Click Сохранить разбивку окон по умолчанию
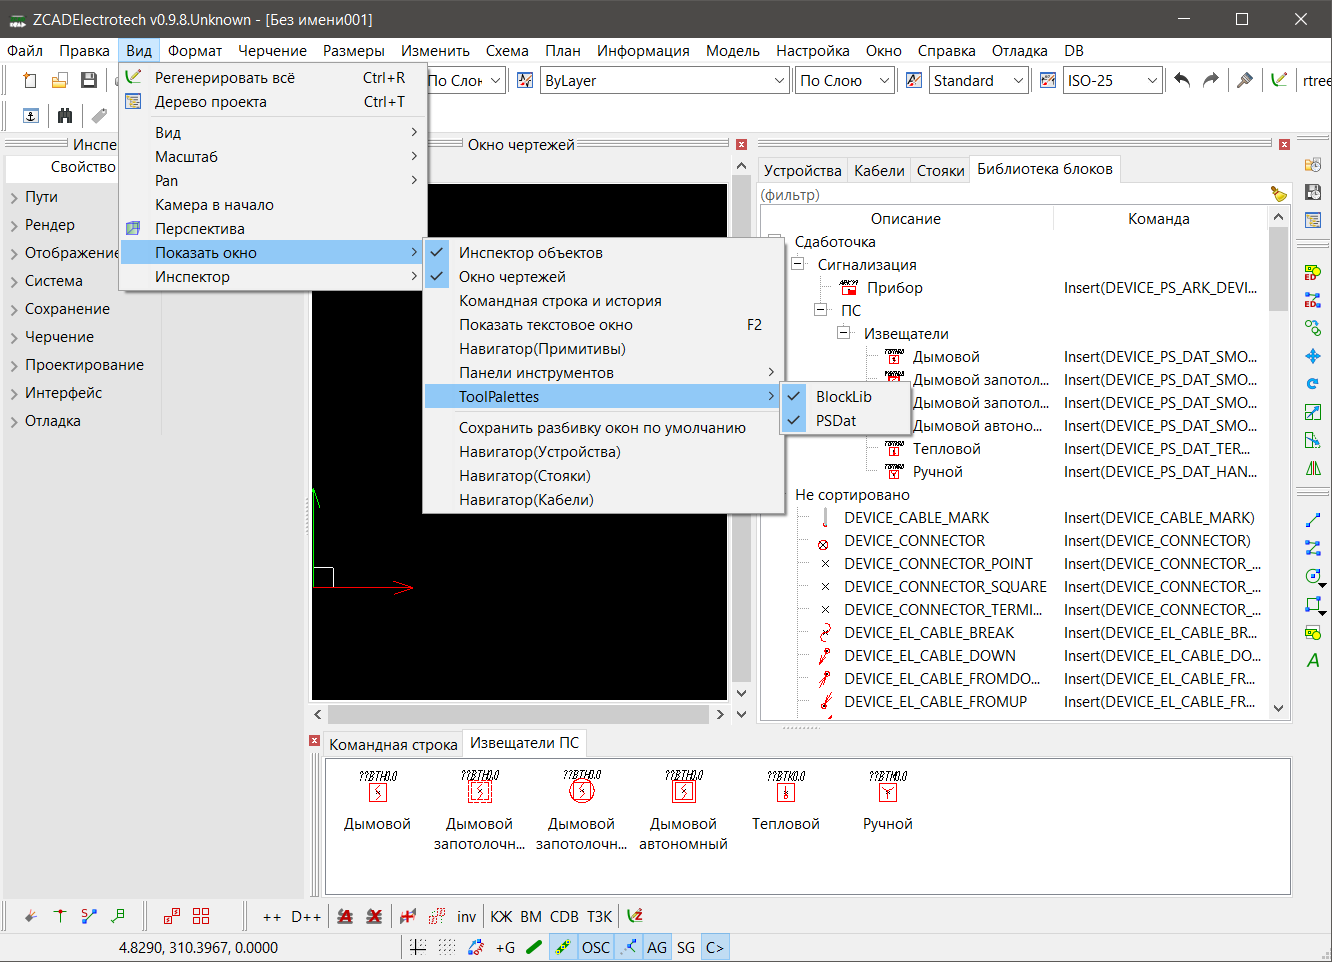 [x=602, y=428]
